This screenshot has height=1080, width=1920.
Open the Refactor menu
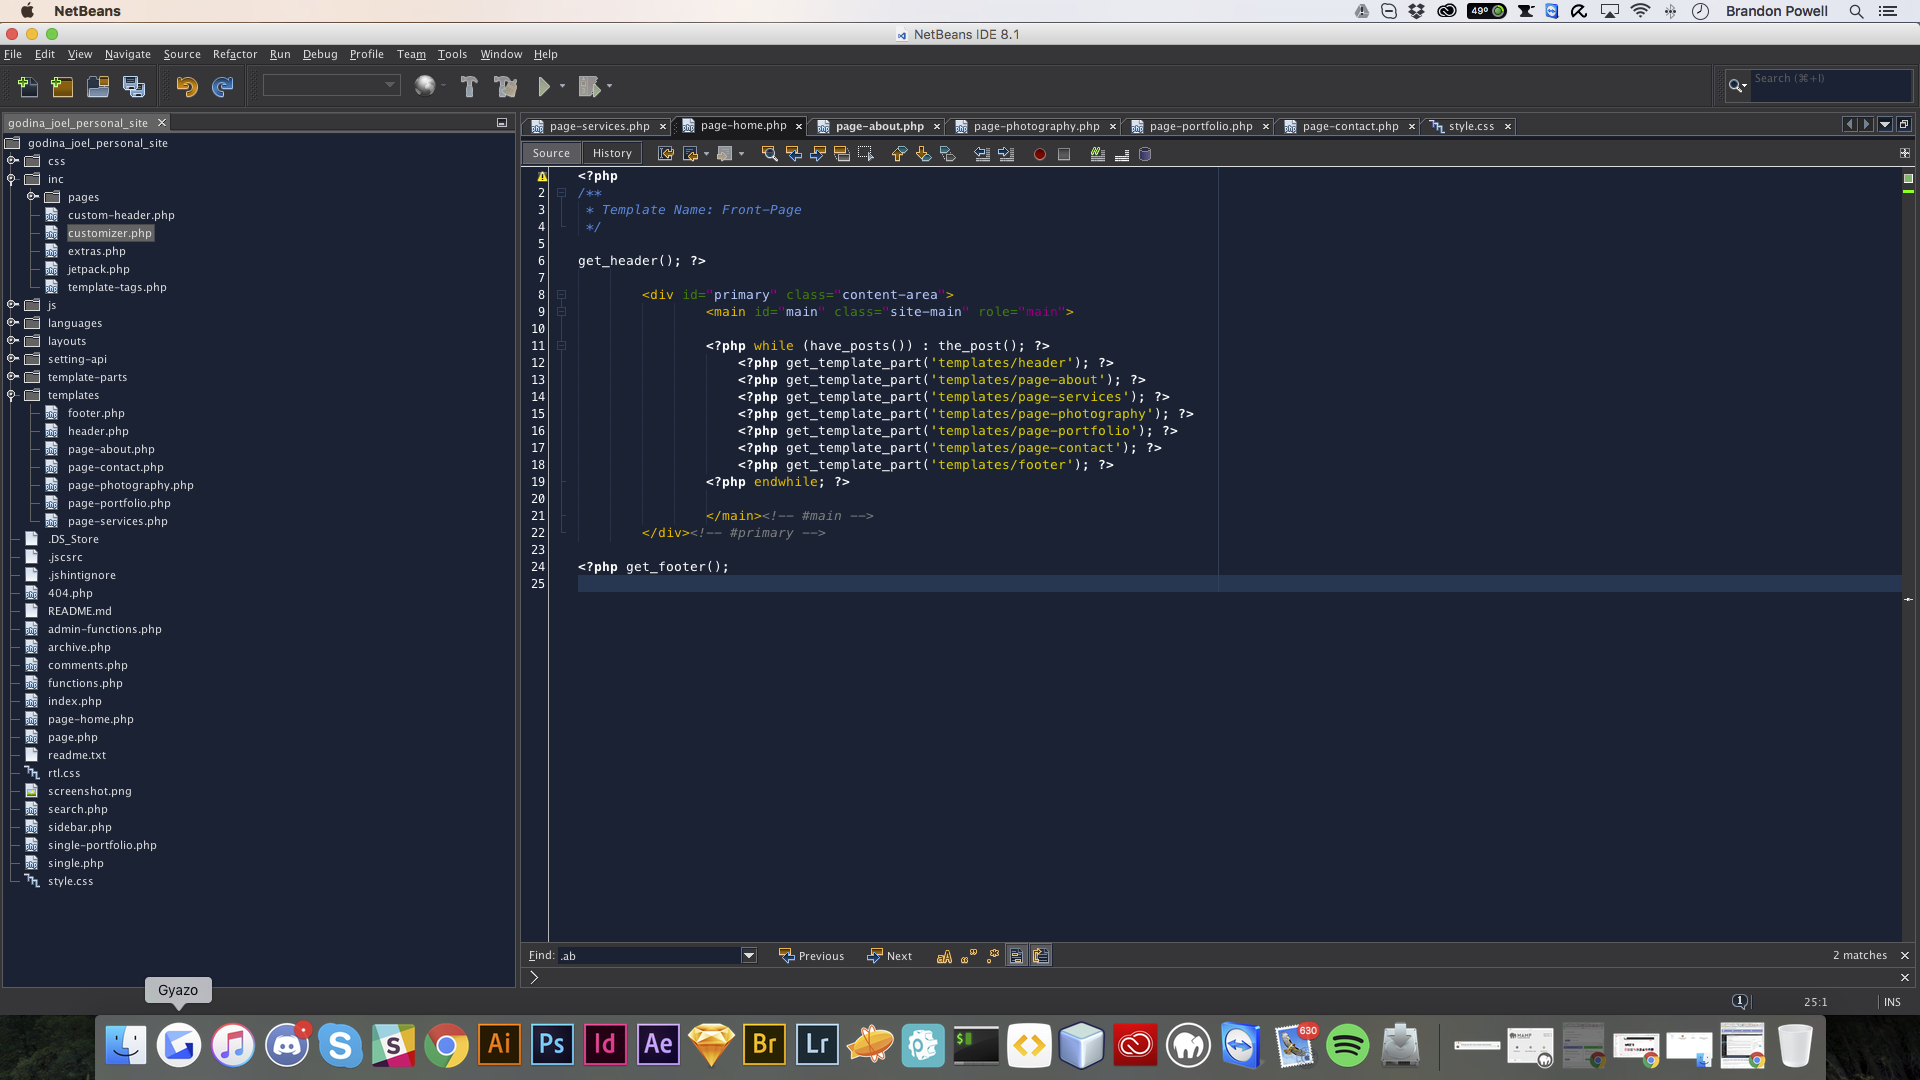point(234,54)
